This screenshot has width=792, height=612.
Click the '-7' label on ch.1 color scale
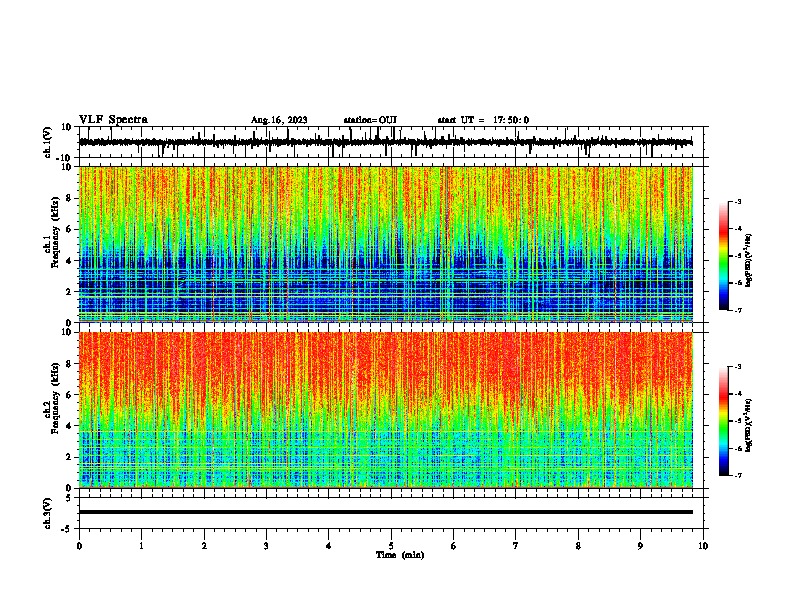click(x=737, y=310)
